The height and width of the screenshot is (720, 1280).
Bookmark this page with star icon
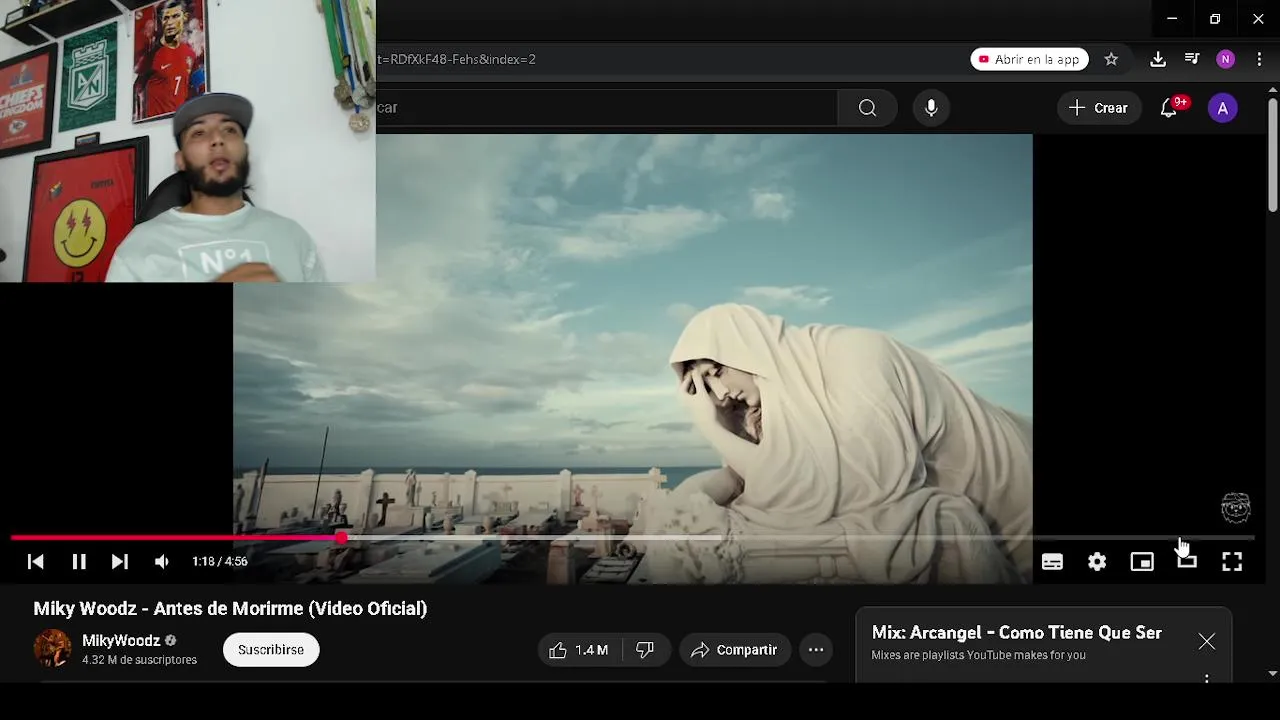(1111, 59)
